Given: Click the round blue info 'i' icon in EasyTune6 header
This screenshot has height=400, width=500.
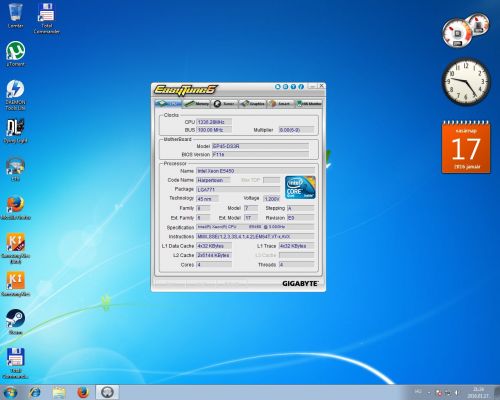Looking at the screenshot, I should [x=301, y=87].
